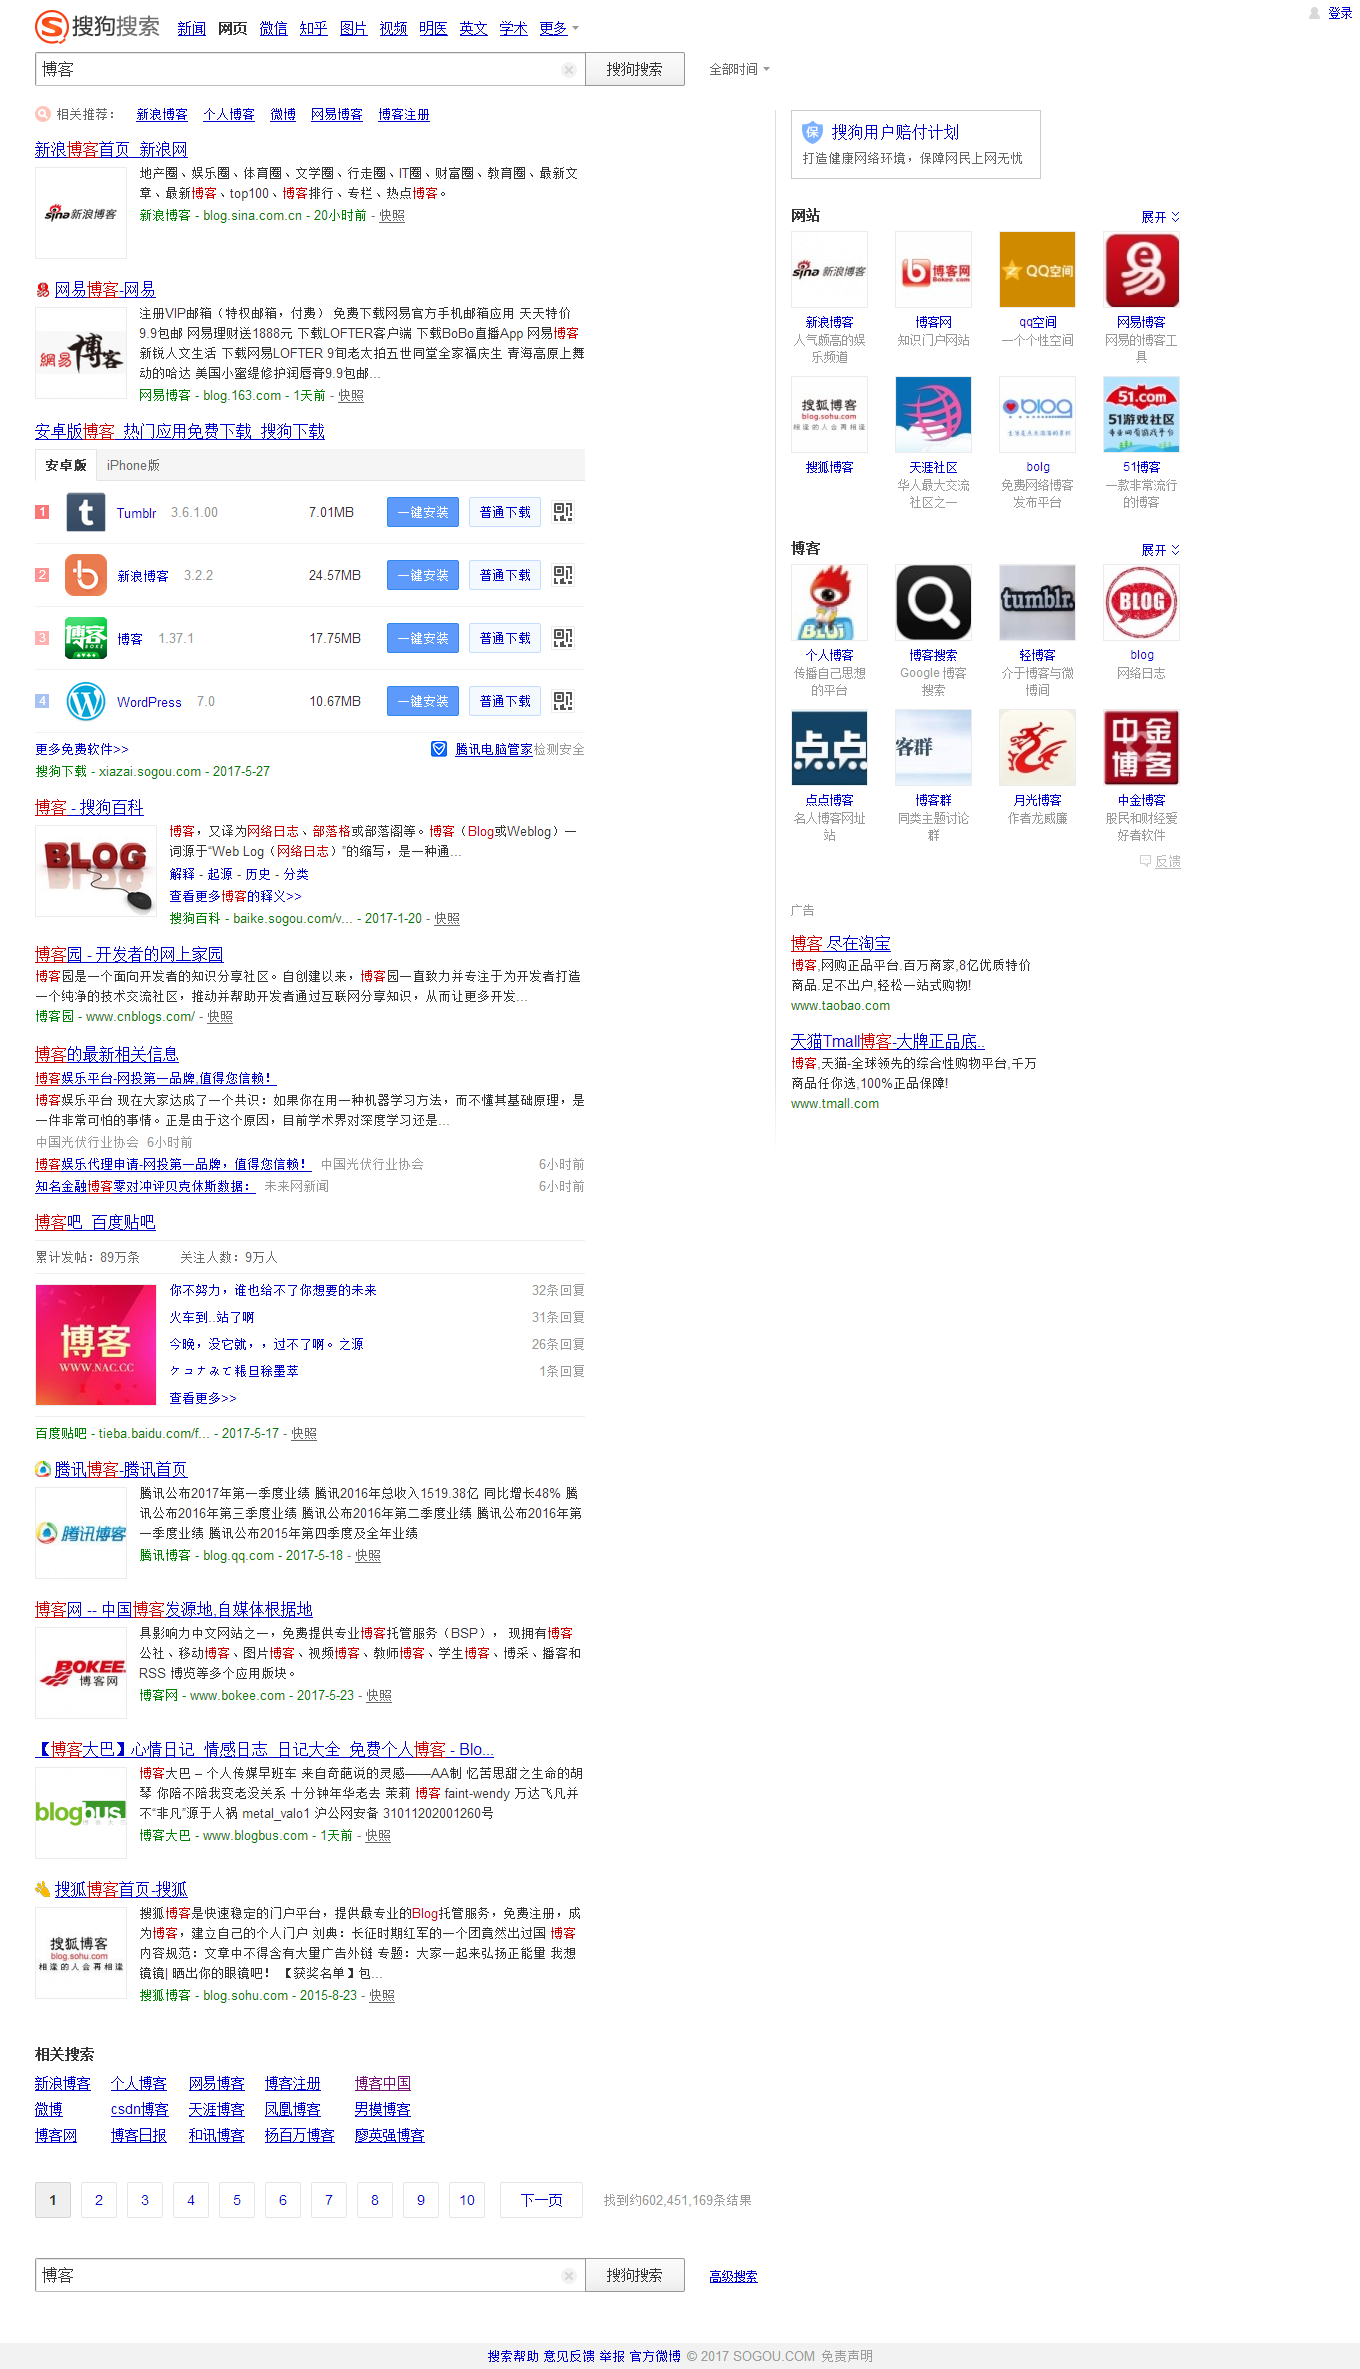Select the iPhone版 download tab
The height and width of the screenshot is (2369, 1360).
point(133,466)
